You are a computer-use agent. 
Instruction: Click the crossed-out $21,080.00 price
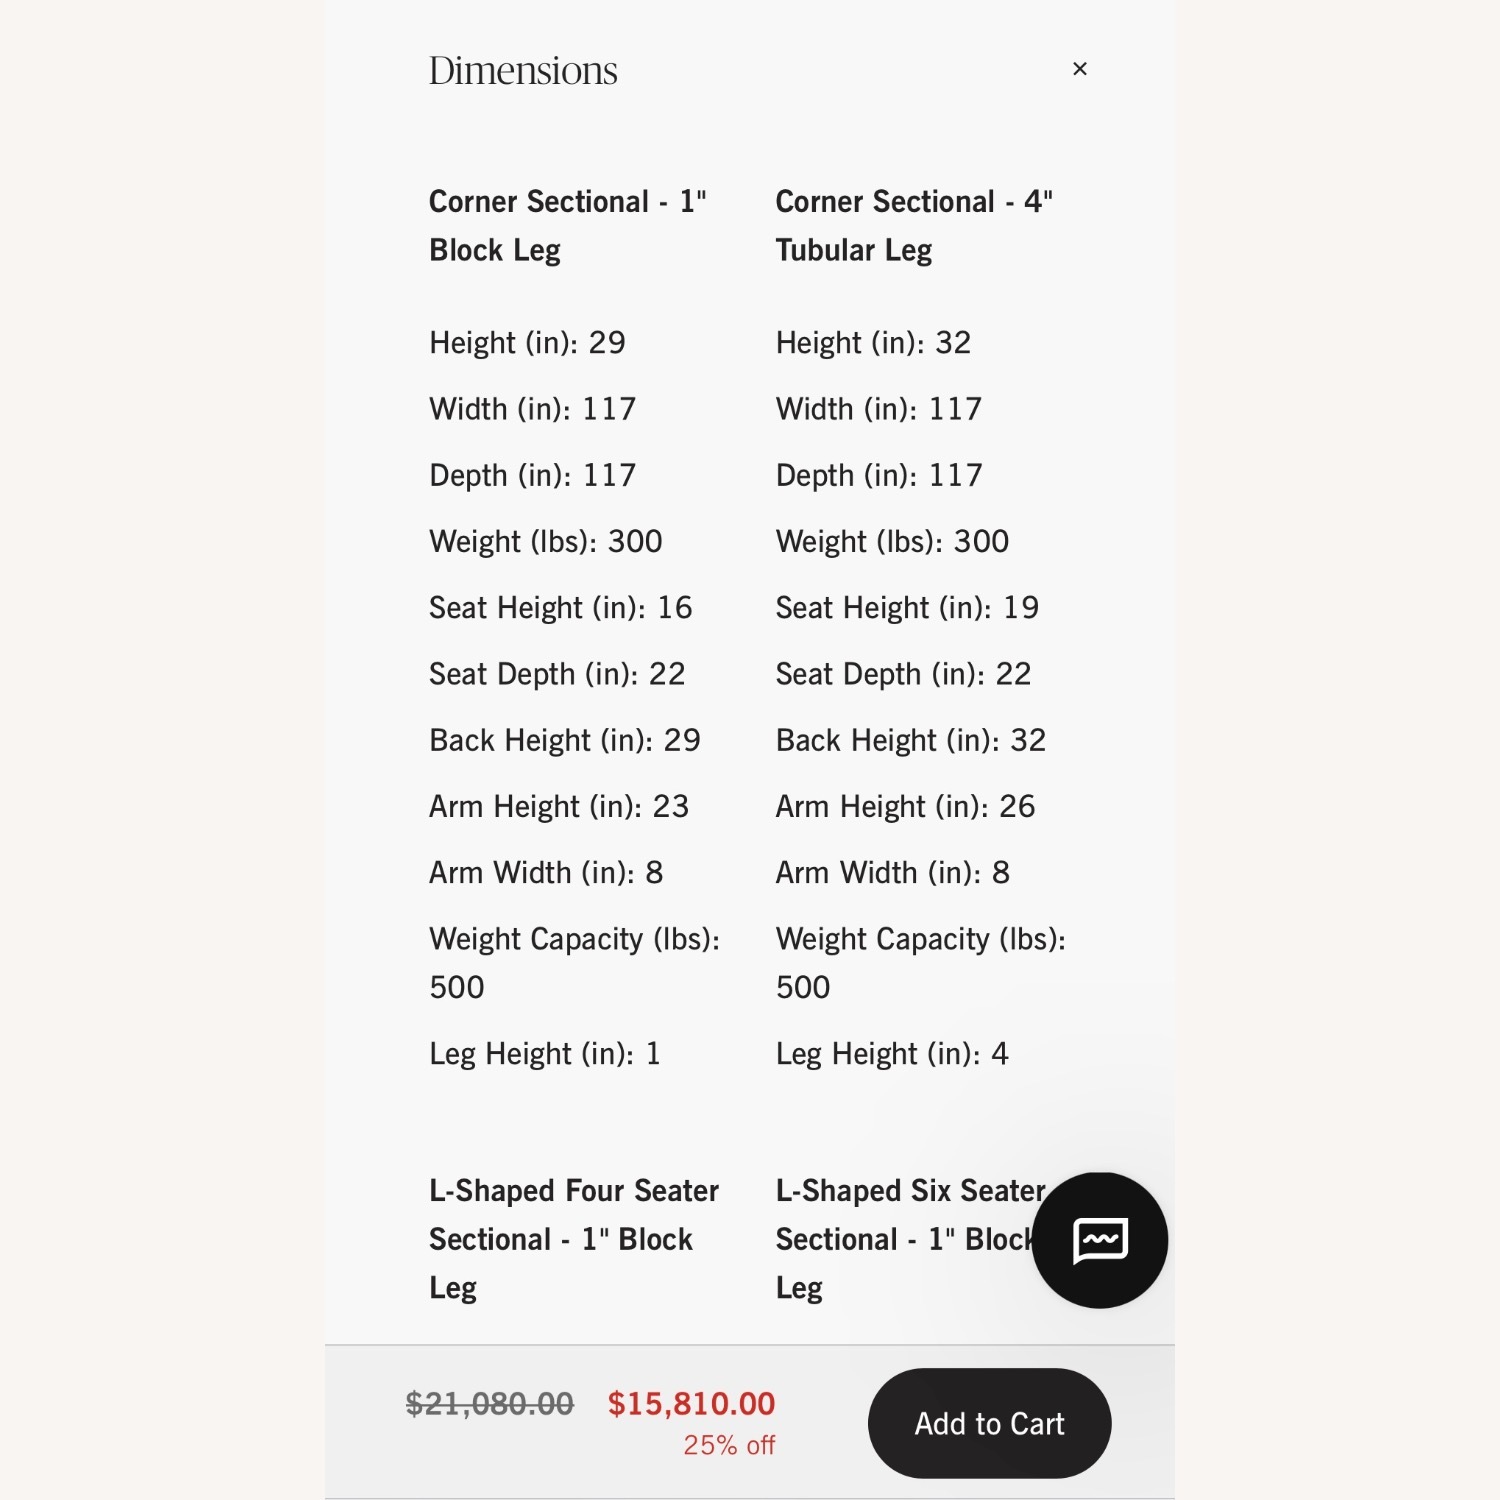pos(489,1403)
